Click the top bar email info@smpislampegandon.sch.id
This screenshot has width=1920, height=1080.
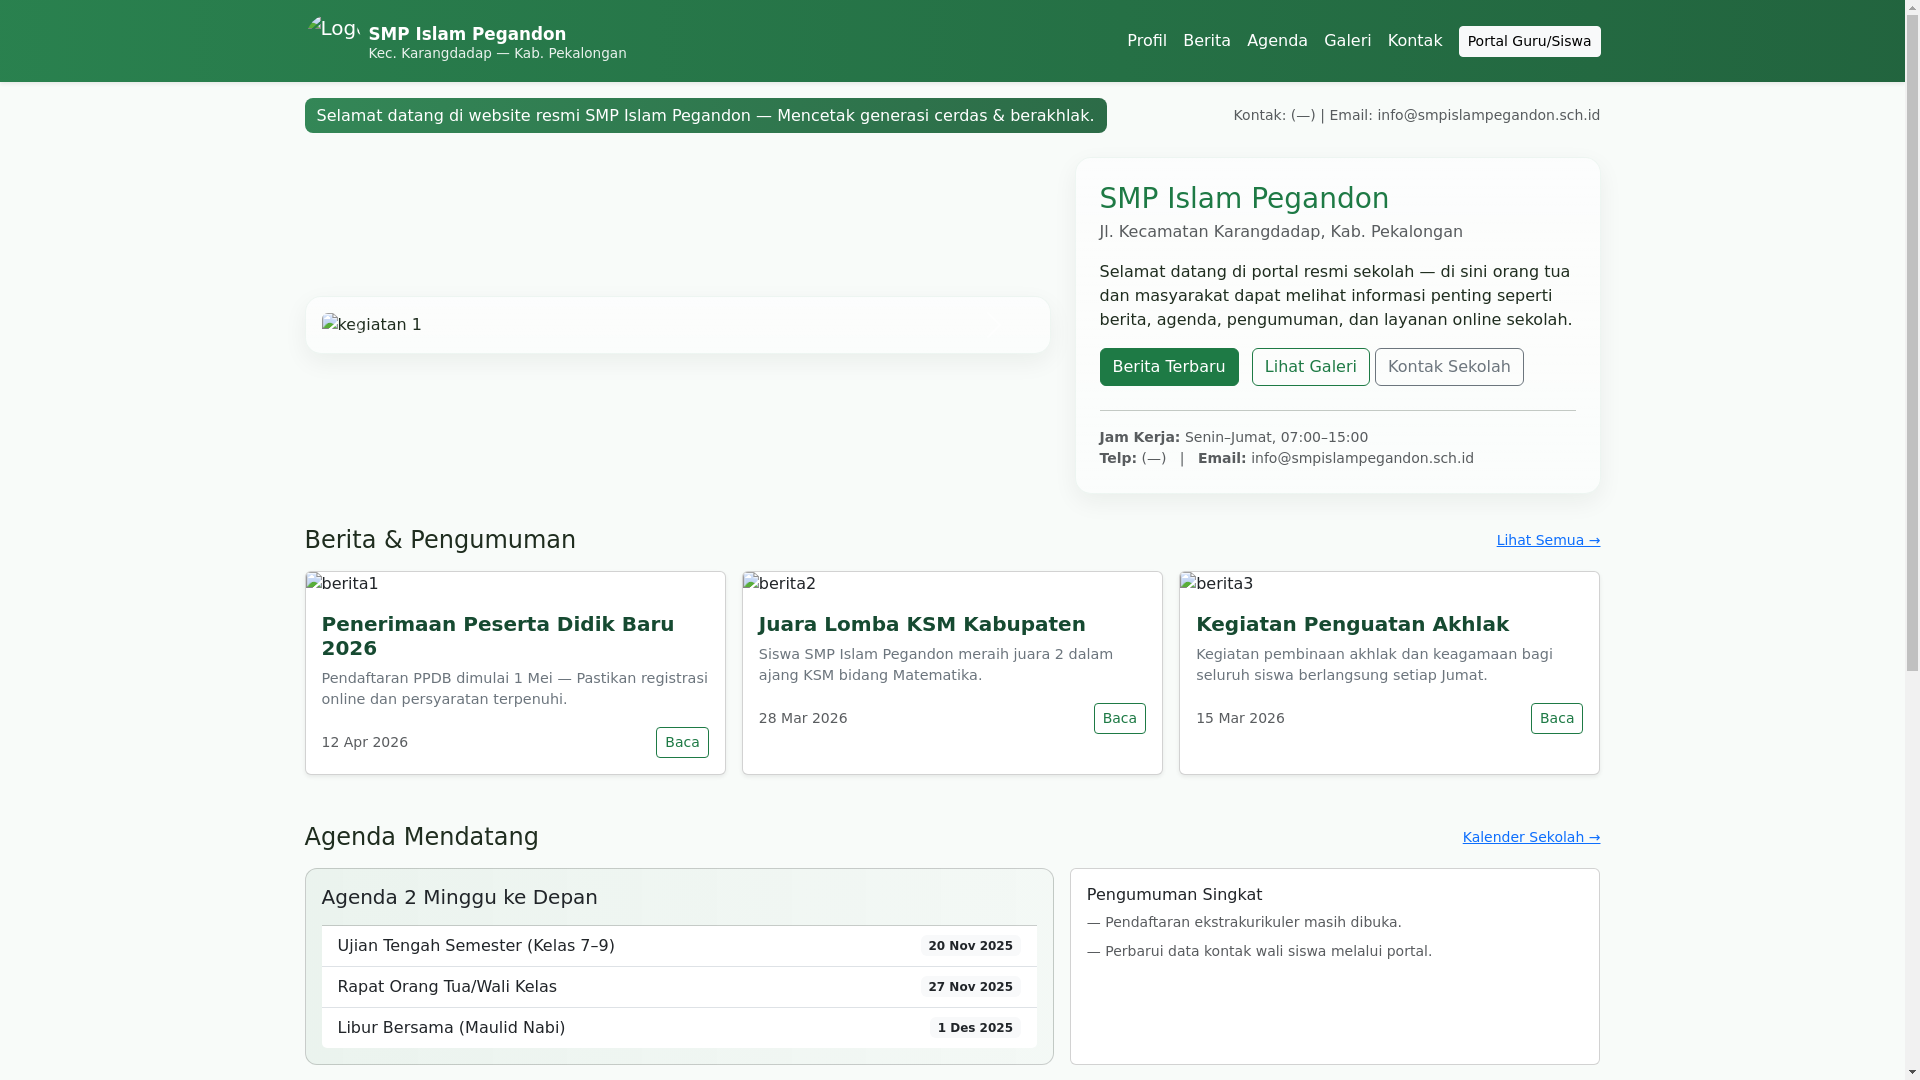pyautogui.click(x=1488, y=115)
